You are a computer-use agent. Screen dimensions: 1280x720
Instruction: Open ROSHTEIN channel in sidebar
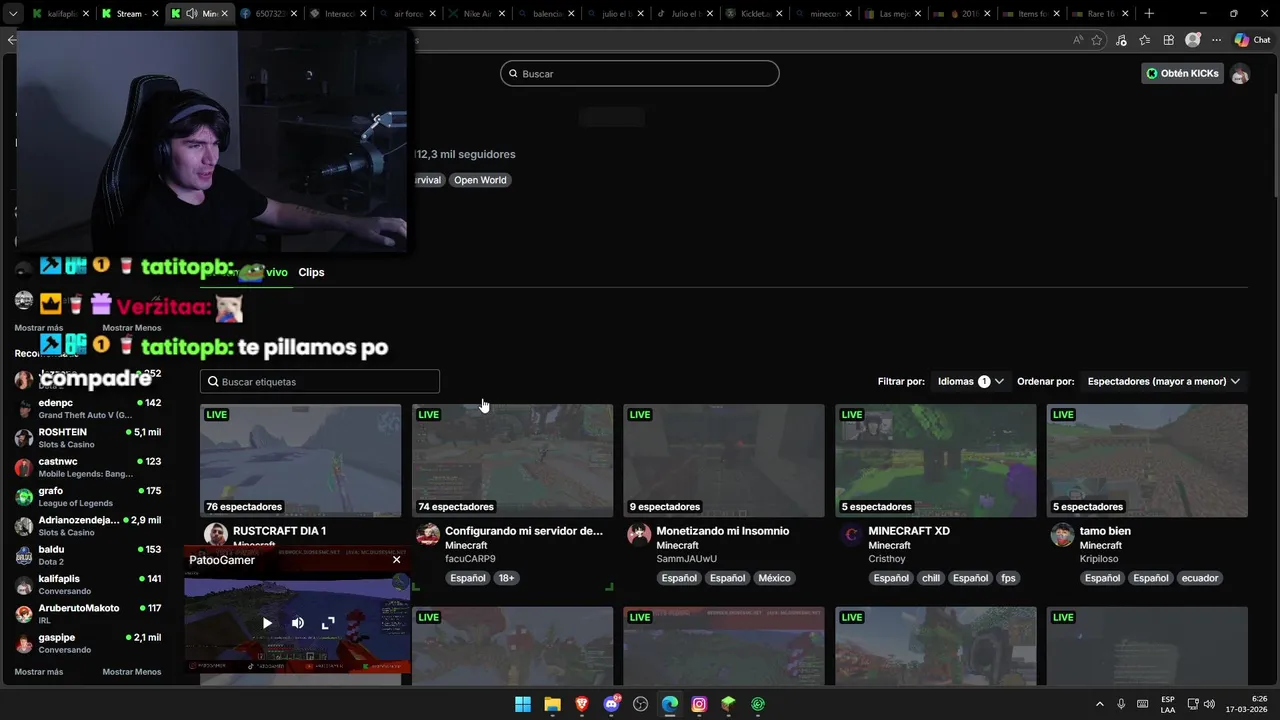tap(87, 438)
